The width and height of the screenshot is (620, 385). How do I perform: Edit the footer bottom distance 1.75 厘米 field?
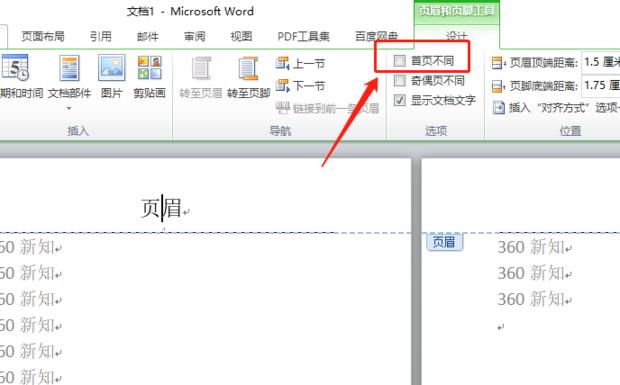pos(601,85)
